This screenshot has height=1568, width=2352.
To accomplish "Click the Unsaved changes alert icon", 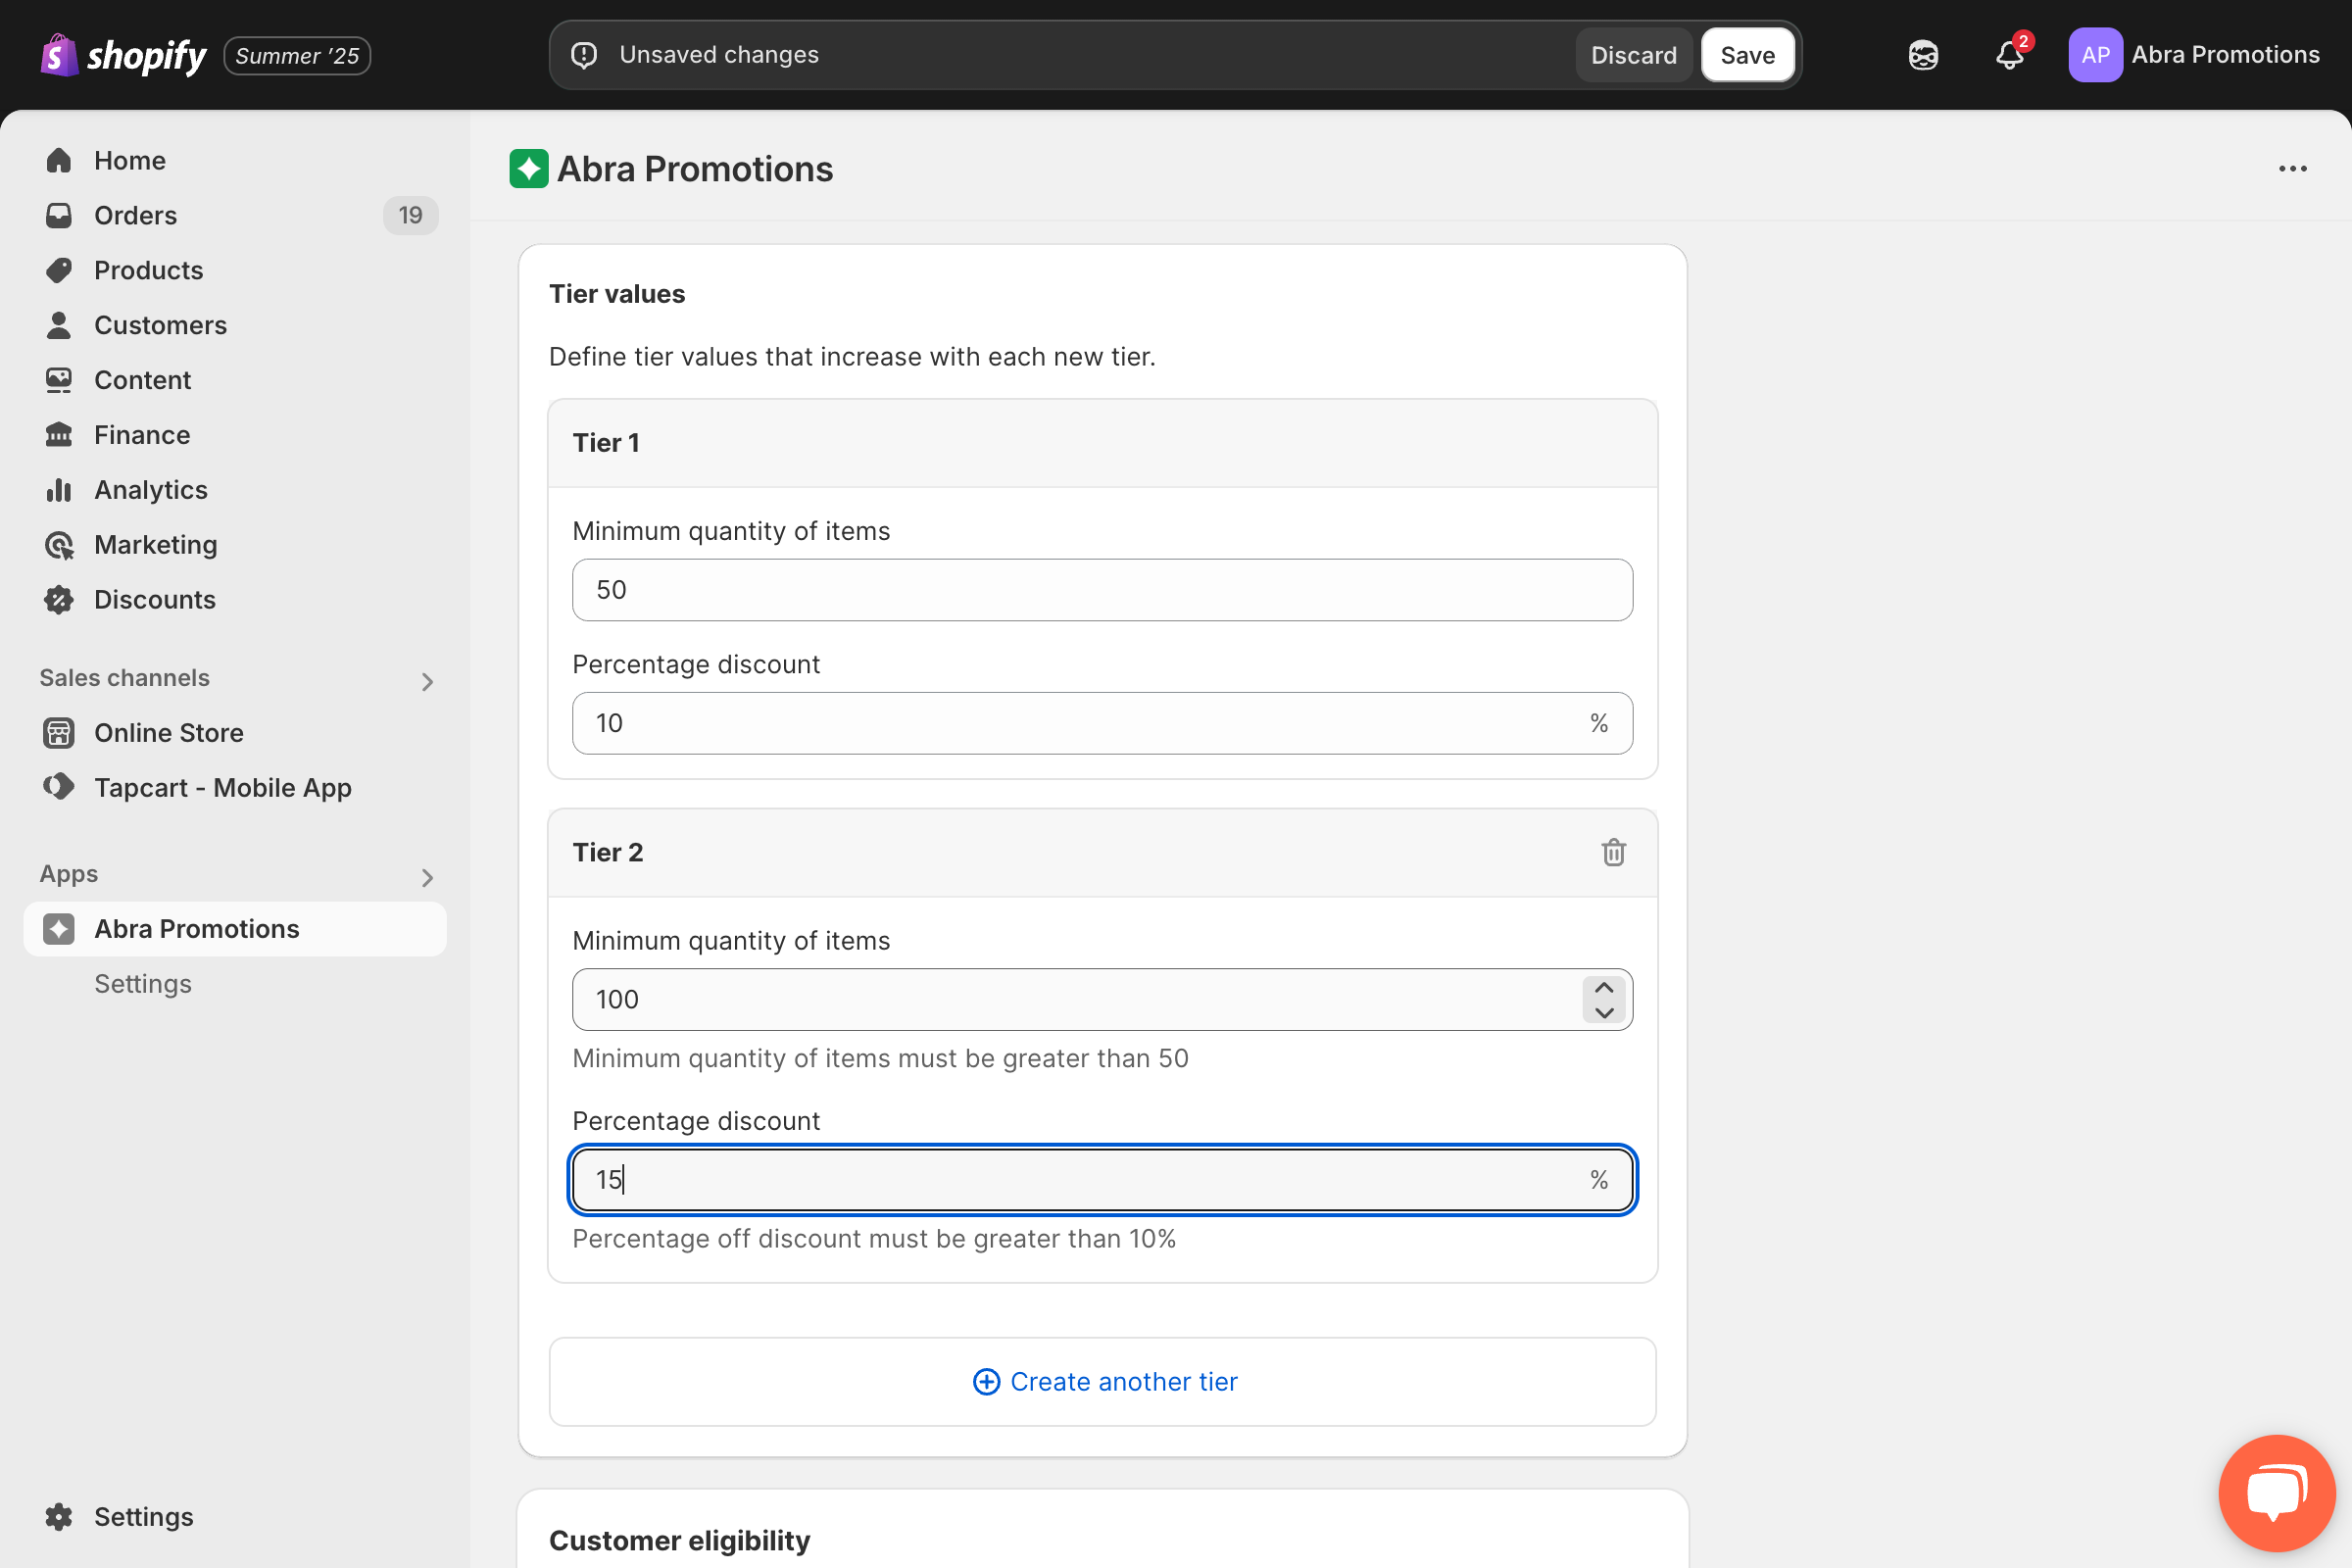I will (584, 55).
